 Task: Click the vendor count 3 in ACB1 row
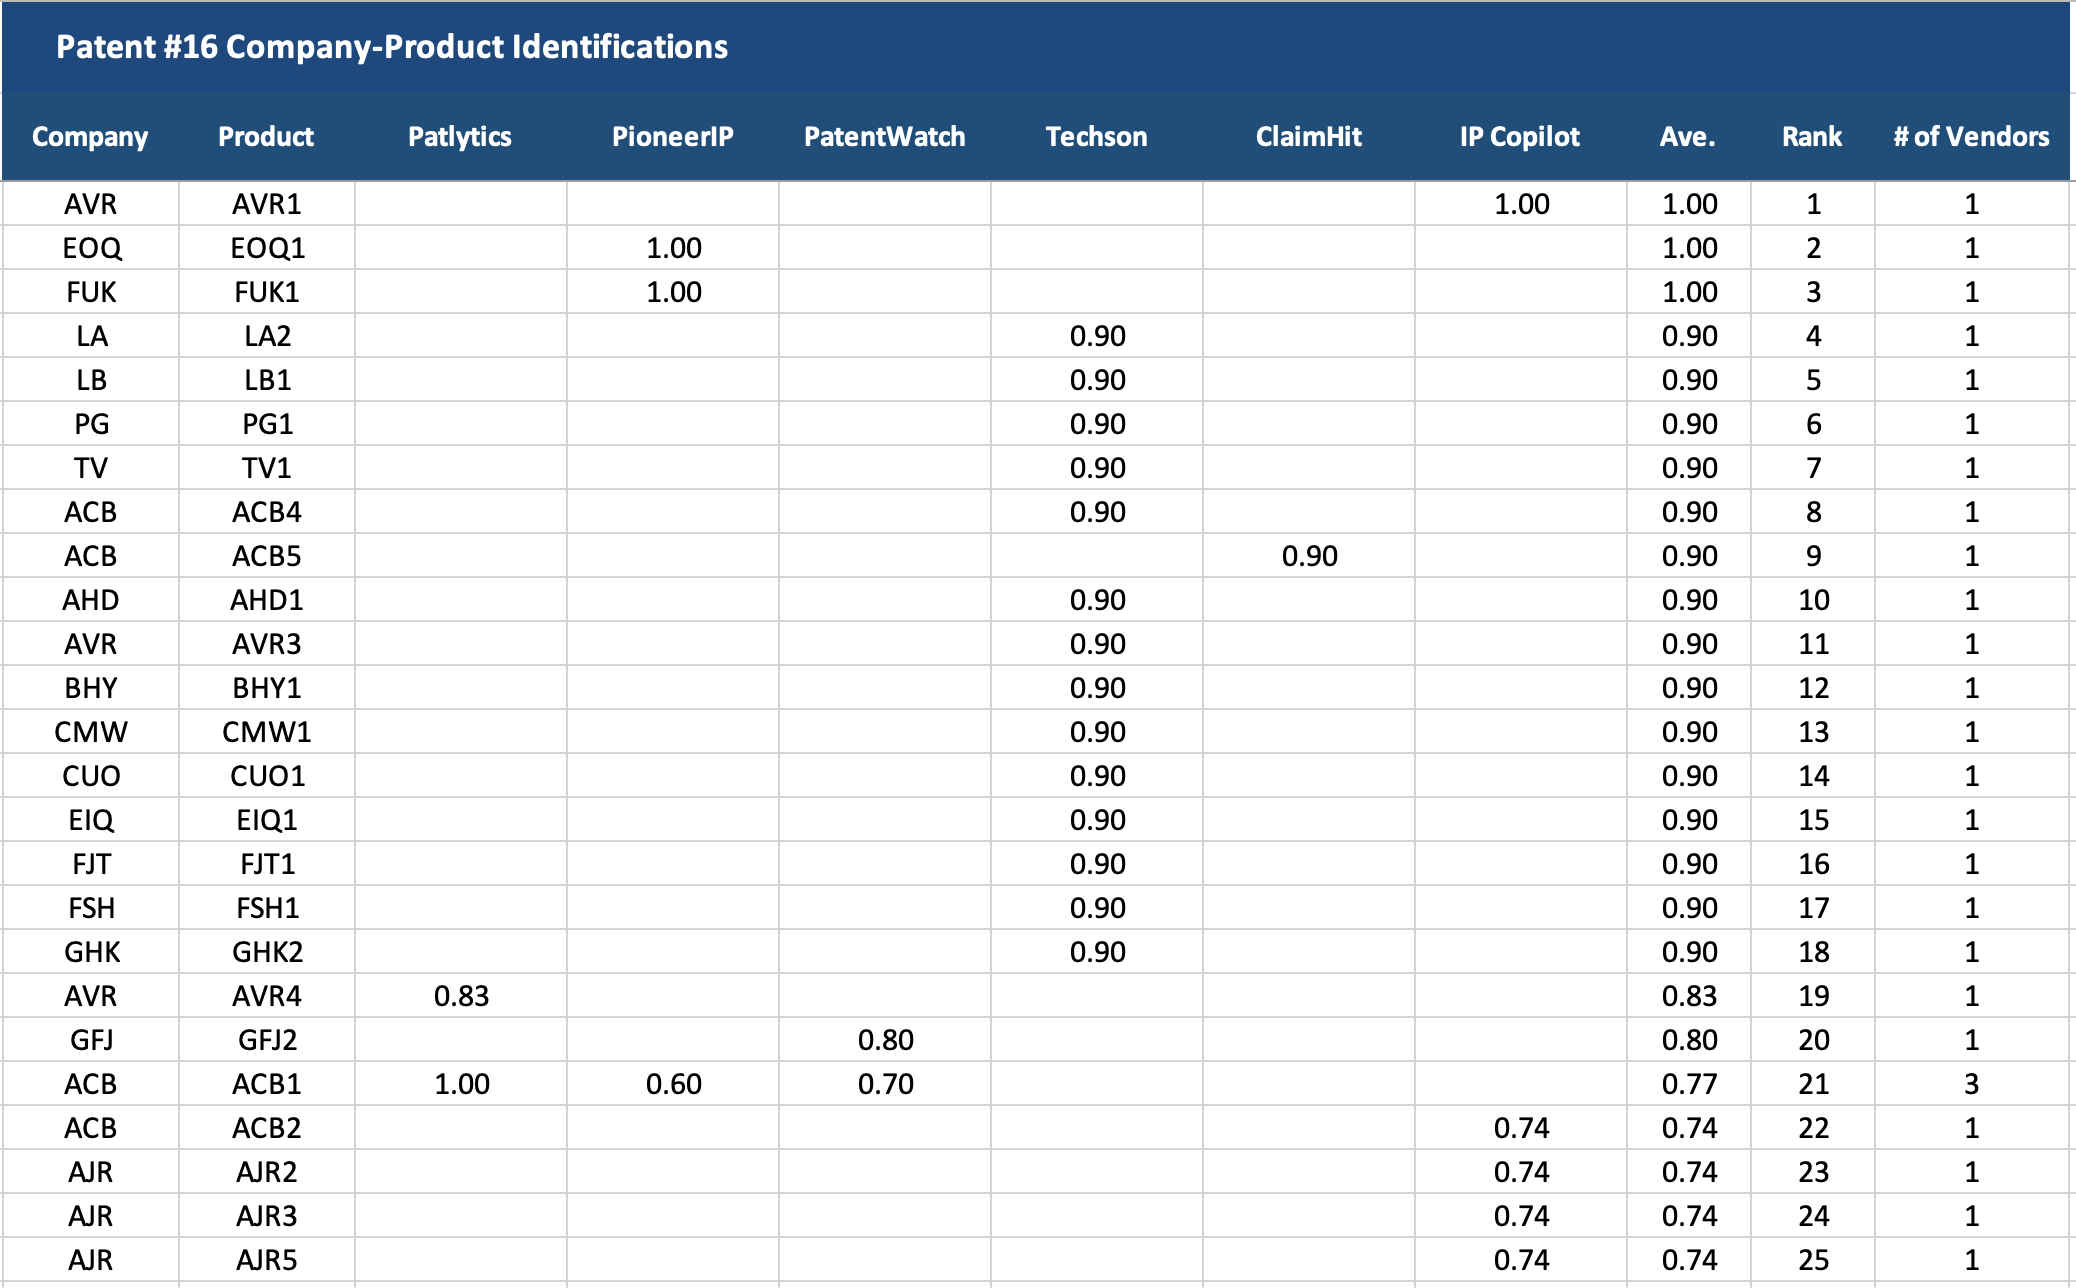click(1972, 1084)
